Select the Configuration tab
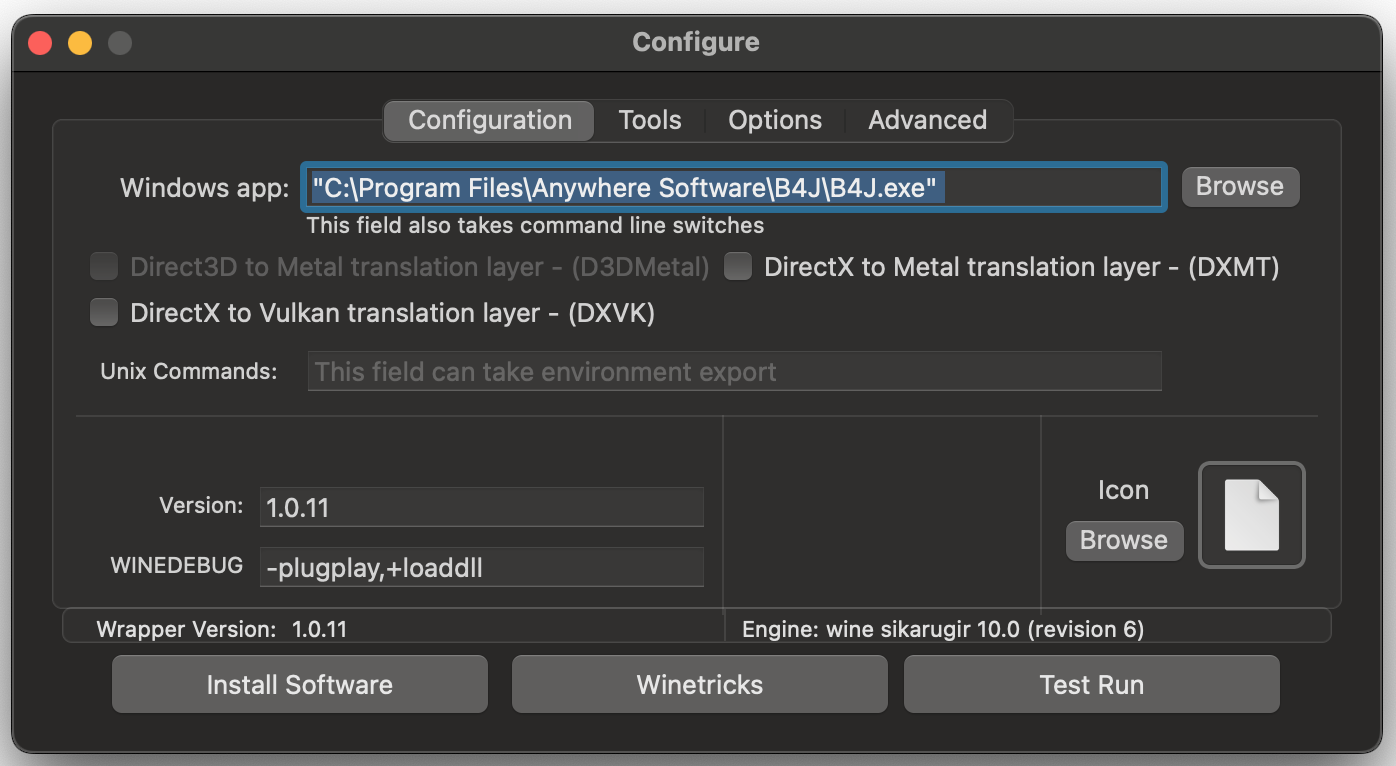Image resolution: width=1396 pixels, height=766 pixels. click(490, 120)
